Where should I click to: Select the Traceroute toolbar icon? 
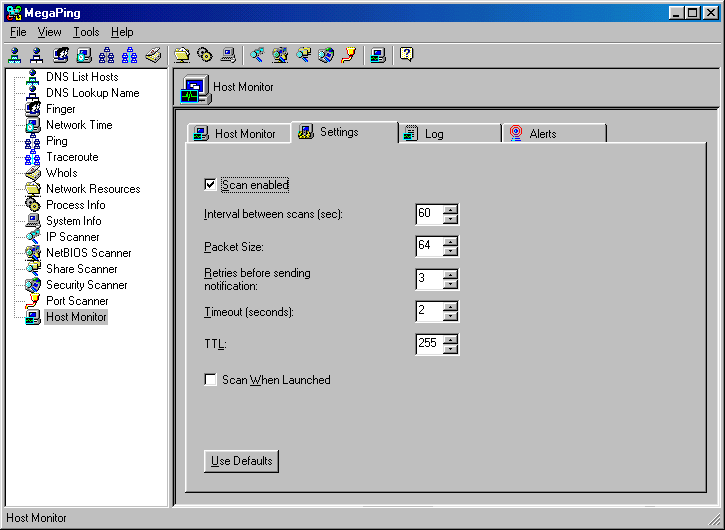tap(129, 55)
